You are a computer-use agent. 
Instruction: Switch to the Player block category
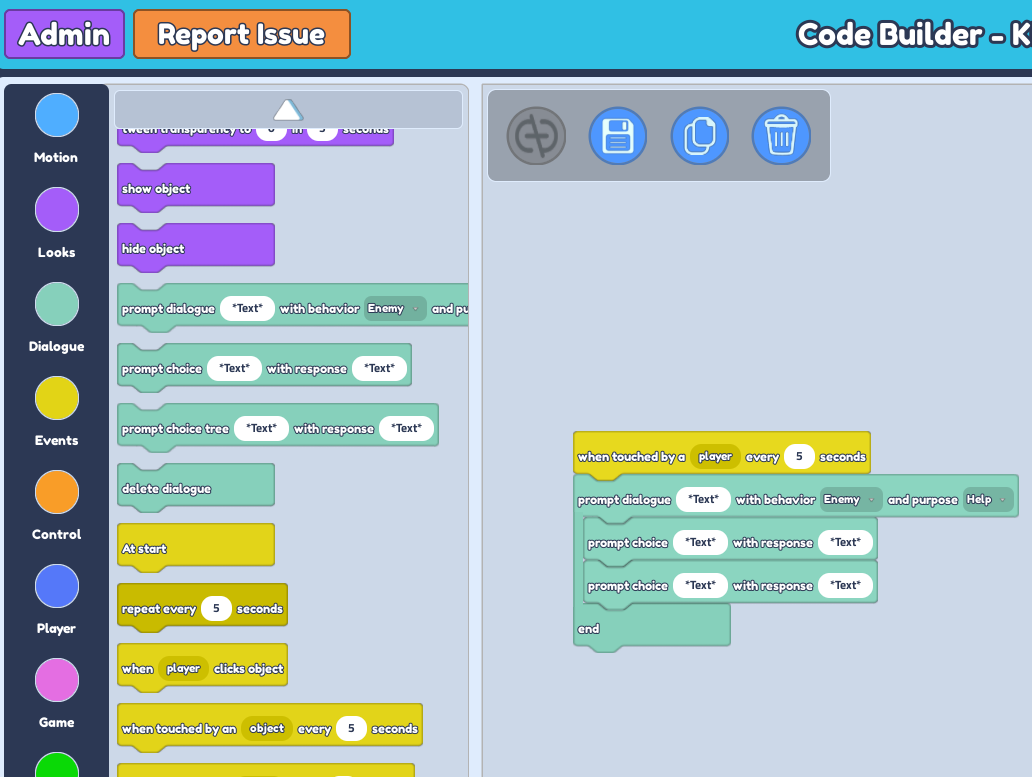(x=57, y=586)
